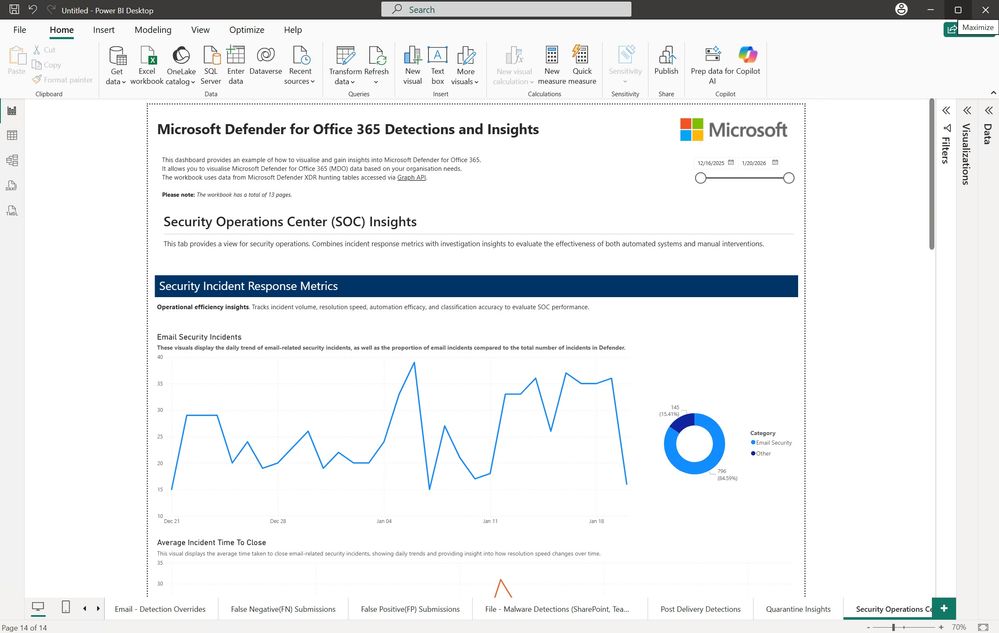Undo the last action

coord(32,10)
